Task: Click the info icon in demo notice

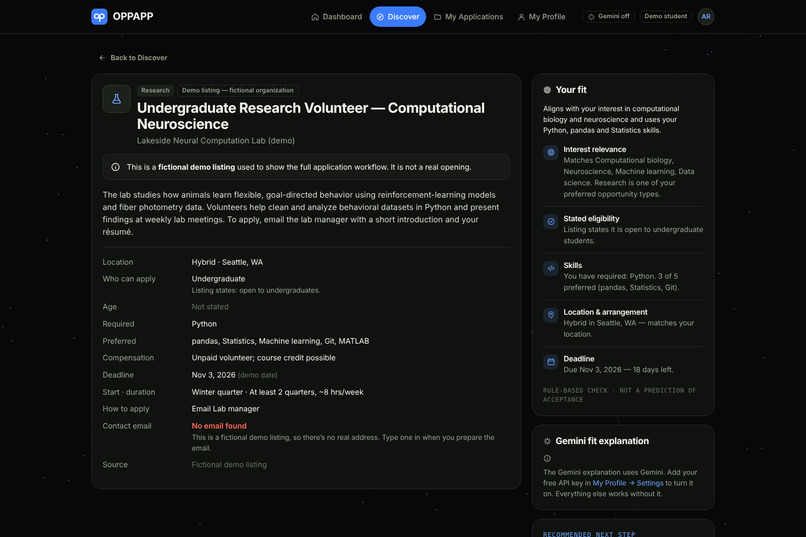Action: pyautogui.click(x=116, y=167)
